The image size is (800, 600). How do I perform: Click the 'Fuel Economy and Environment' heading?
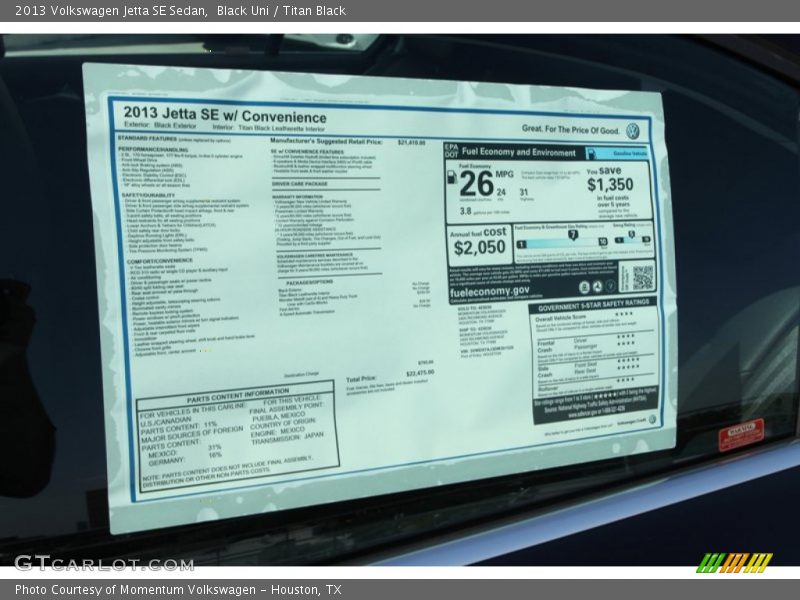pyautogui.click(x=518, y=152)
